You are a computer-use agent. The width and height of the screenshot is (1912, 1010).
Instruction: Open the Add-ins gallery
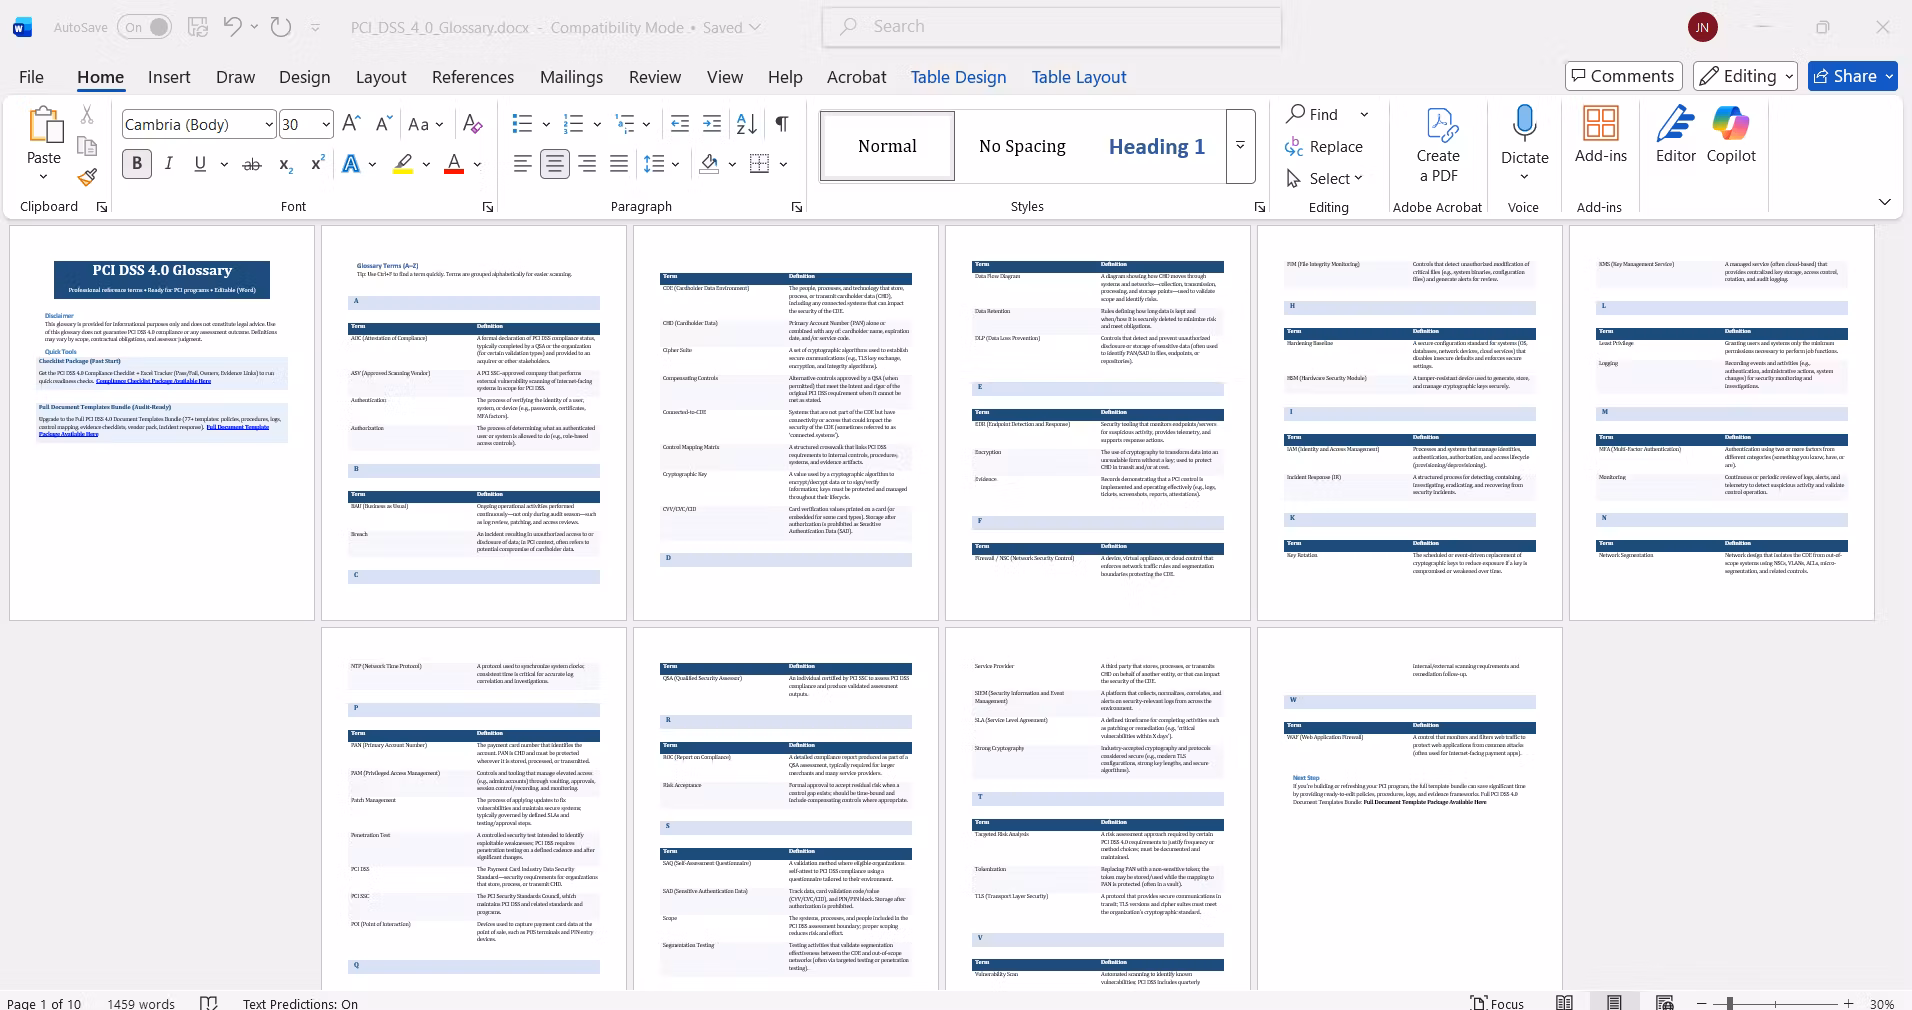tap(1601, 135)
